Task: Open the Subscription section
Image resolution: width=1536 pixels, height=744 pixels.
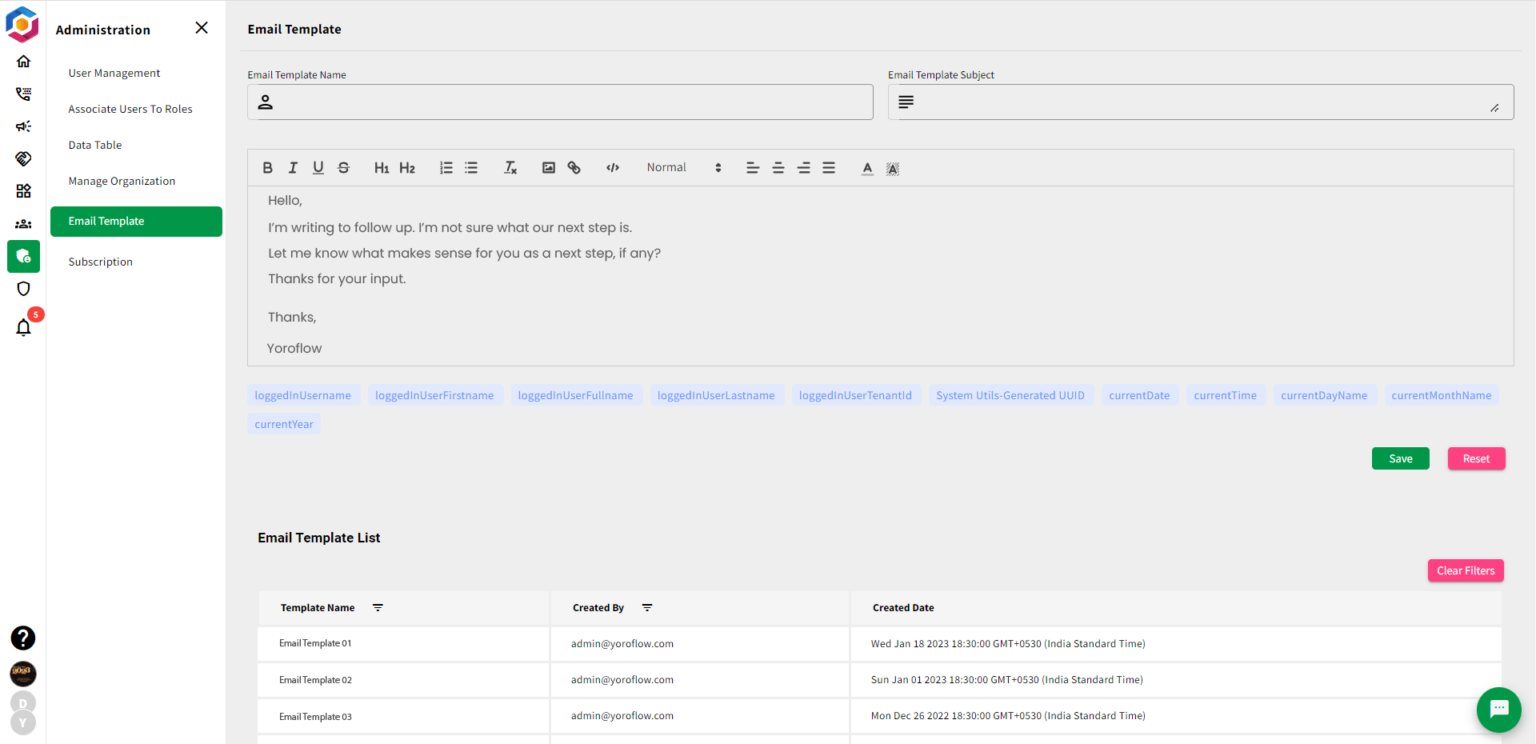Action: (x=100, y=261)
